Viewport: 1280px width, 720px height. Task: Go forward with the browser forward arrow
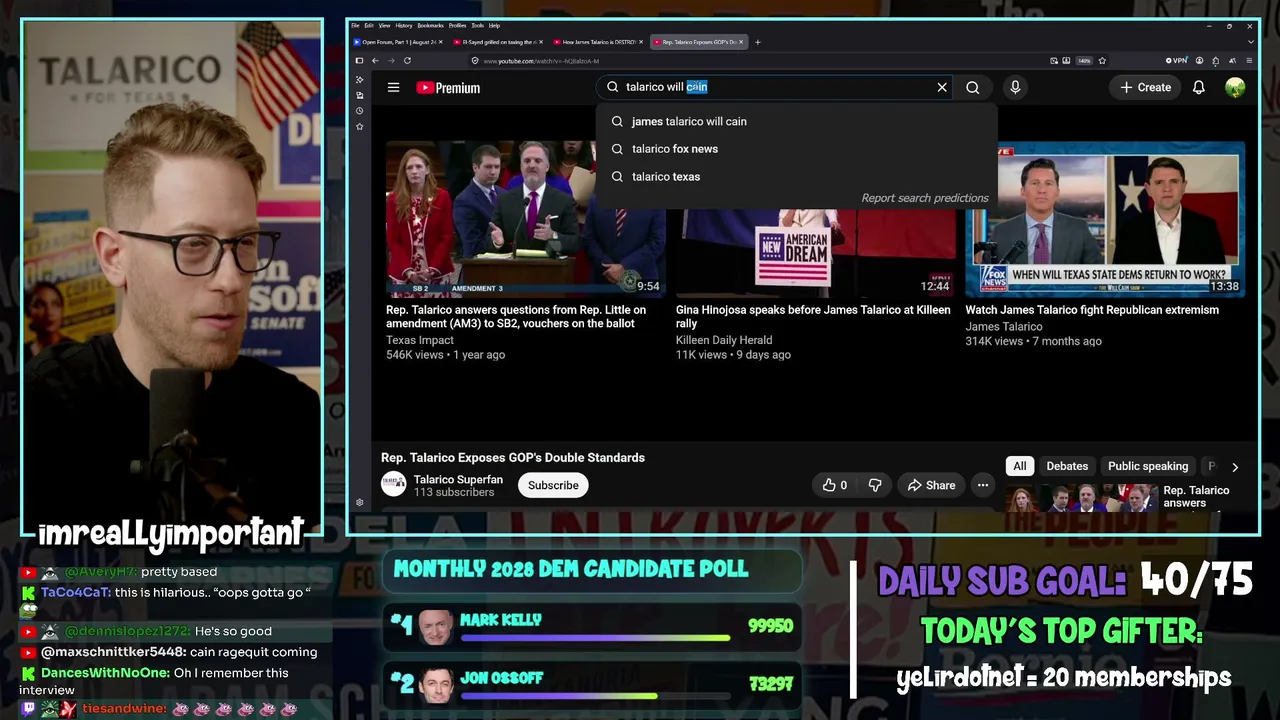[392, 61]
